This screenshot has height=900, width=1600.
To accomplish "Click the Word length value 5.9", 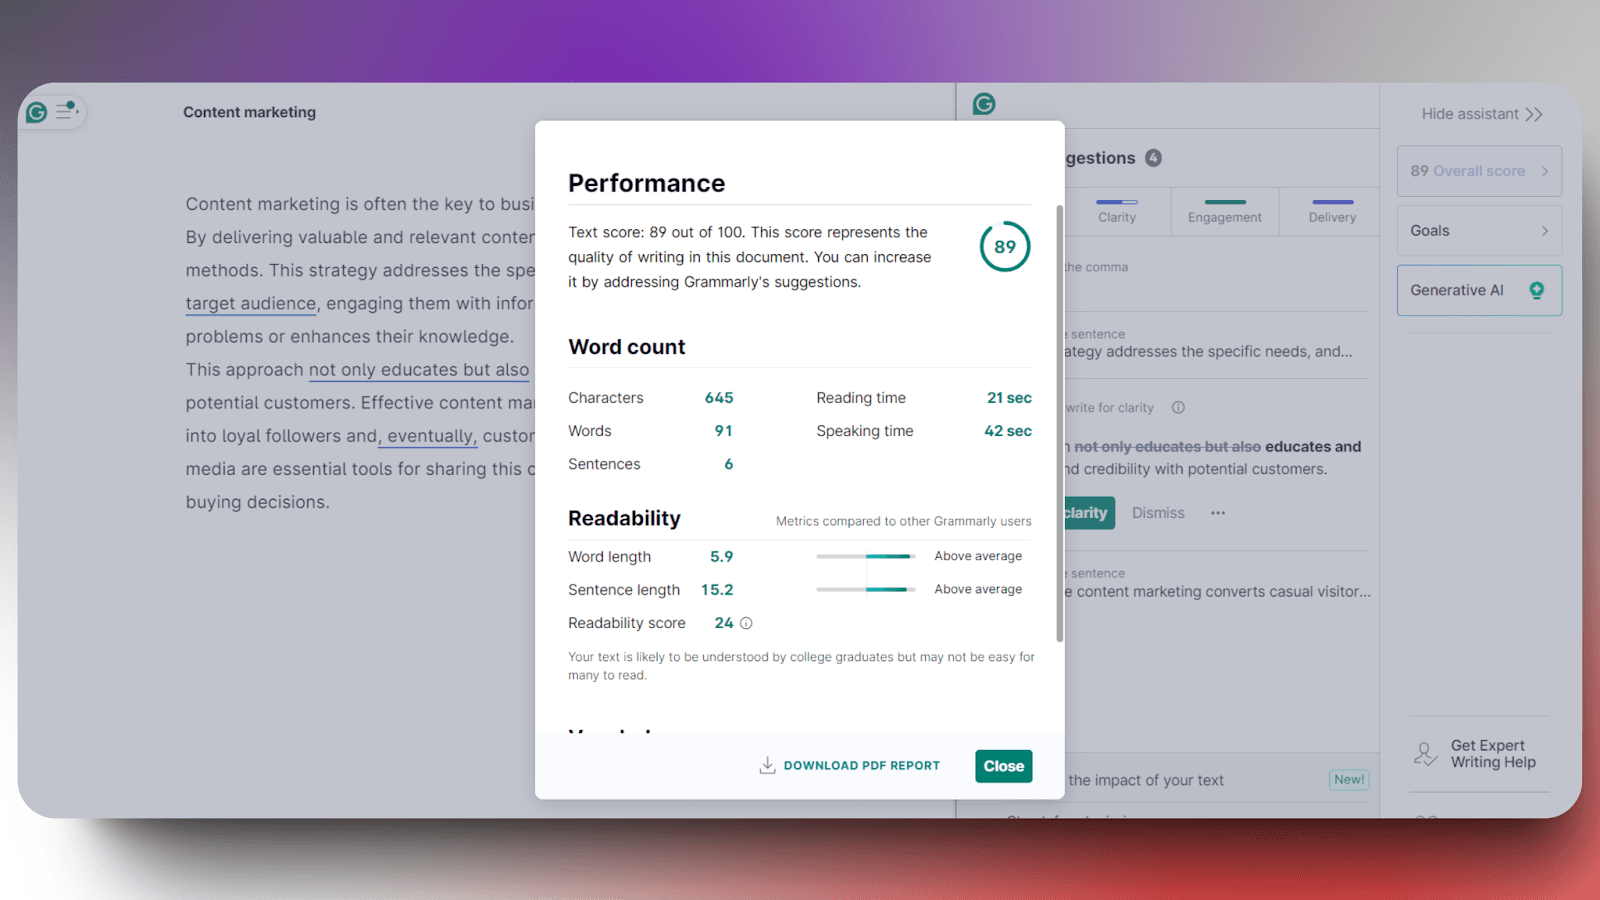I will [721, 557].
